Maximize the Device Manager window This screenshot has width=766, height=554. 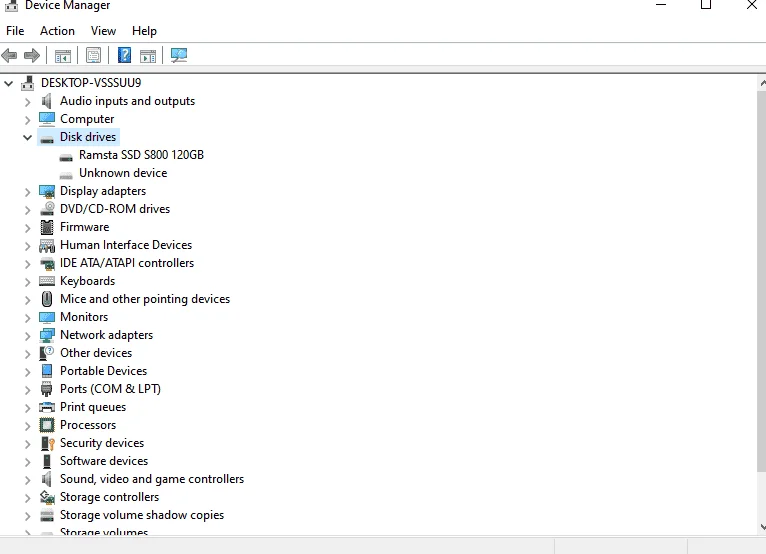[x=705, y=5]
